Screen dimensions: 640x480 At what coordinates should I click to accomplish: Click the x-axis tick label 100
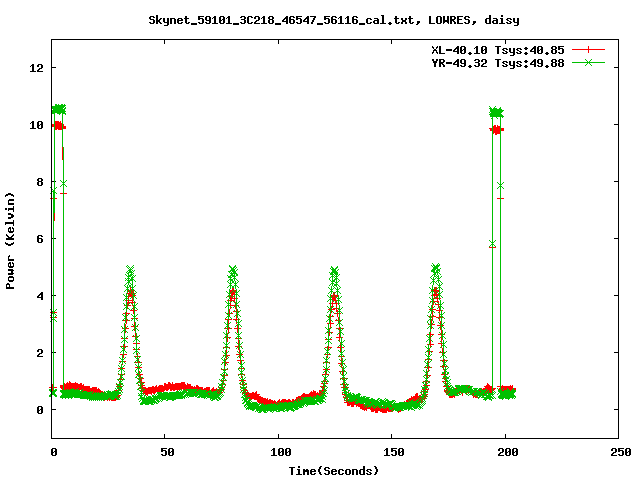click(281, 452)
